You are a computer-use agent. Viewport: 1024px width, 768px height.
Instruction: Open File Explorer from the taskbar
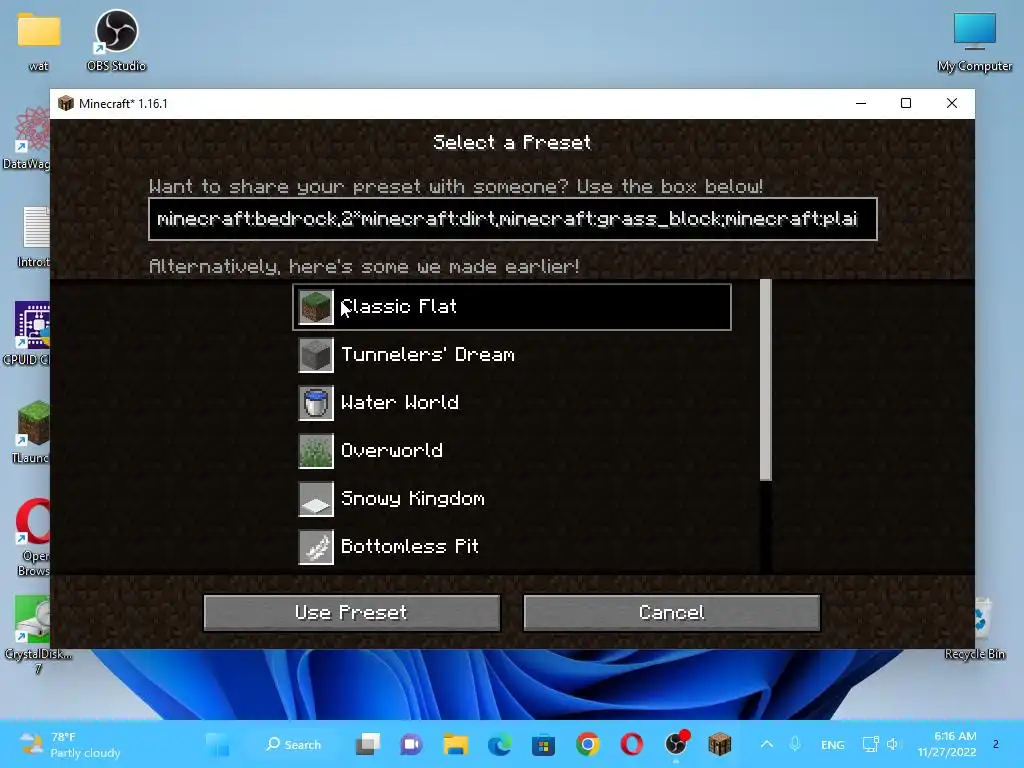pos(456,744)
